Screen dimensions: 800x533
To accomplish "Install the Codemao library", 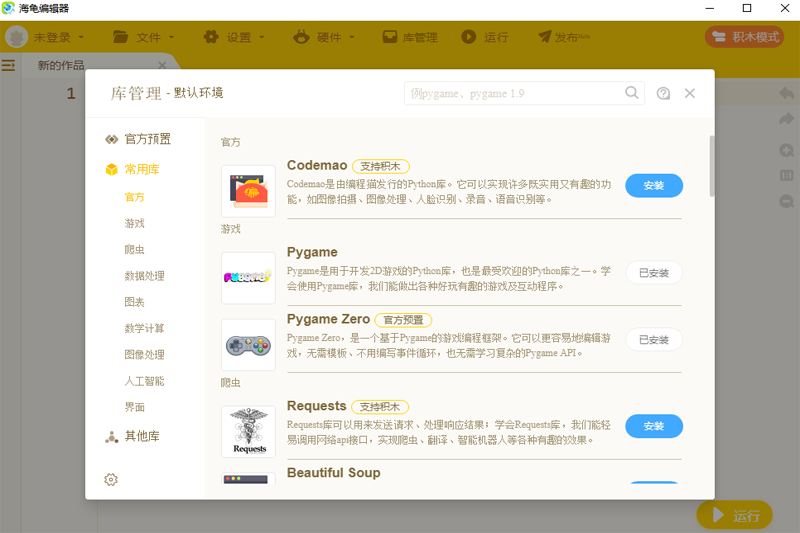I will (x=653, y=186).
